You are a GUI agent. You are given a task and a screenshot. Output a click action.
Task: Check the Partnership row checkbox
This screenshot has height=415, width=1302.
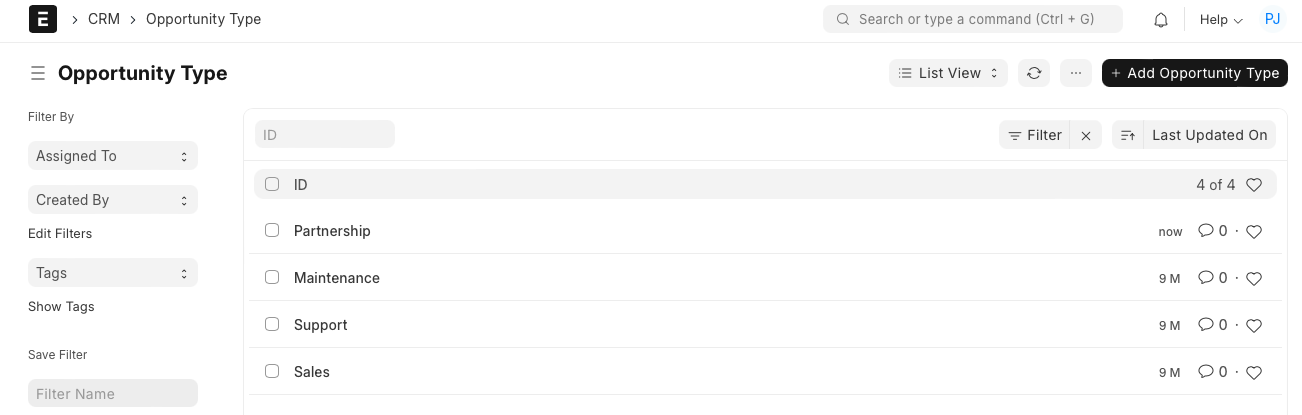(272, 230)
